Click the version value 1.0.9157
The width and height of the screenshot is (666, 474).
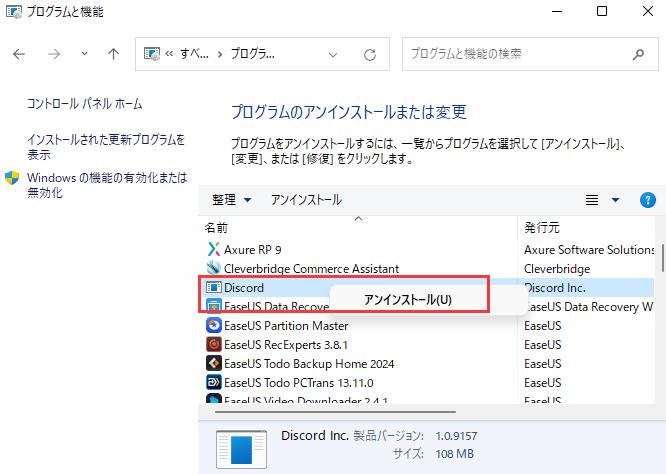point(456,436)
